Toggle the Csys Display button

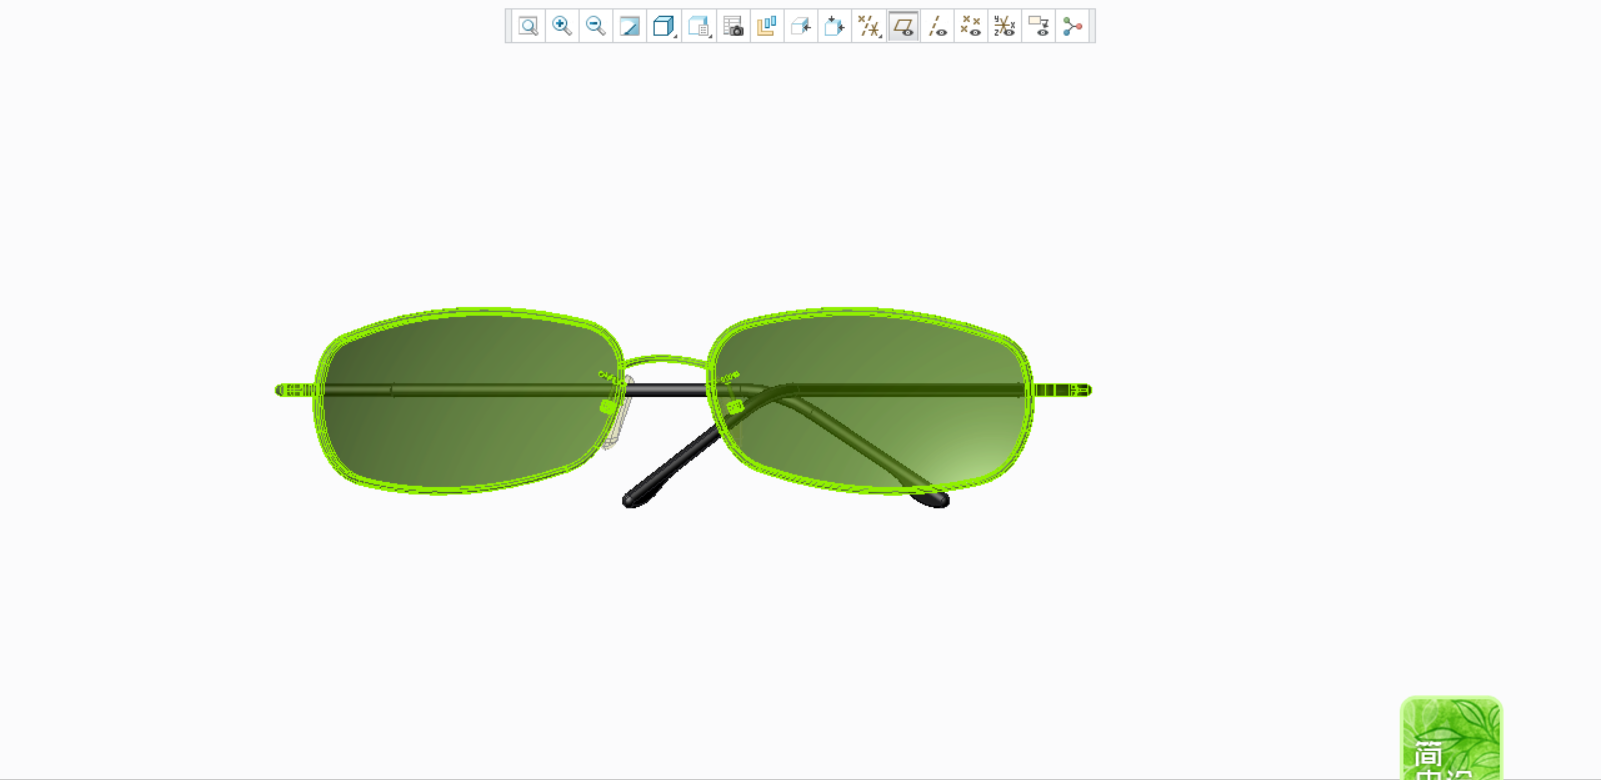[1005, 26]
